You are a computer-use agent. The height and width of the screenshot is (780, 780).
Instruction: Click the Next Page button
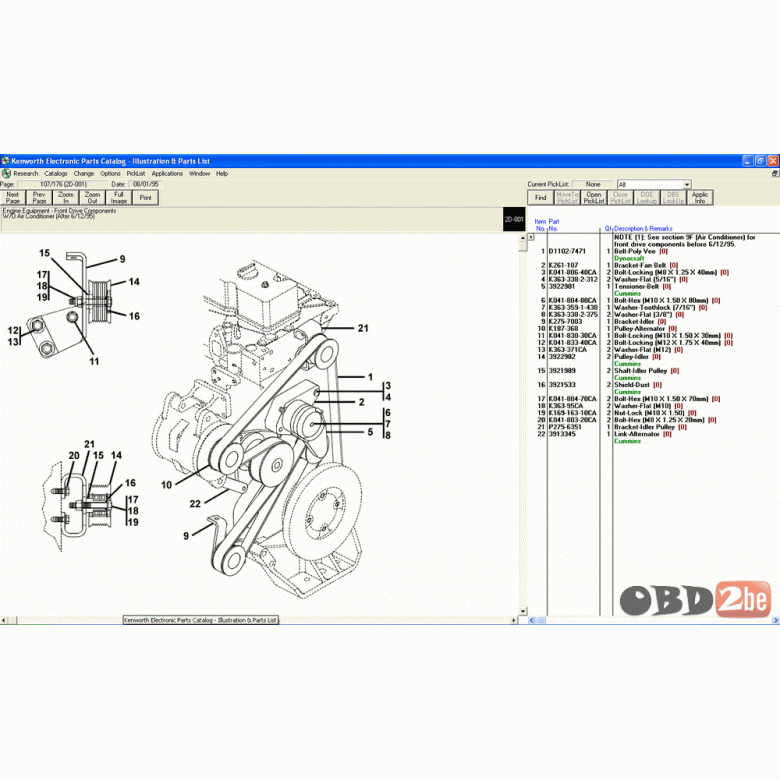tap(13, 197)
